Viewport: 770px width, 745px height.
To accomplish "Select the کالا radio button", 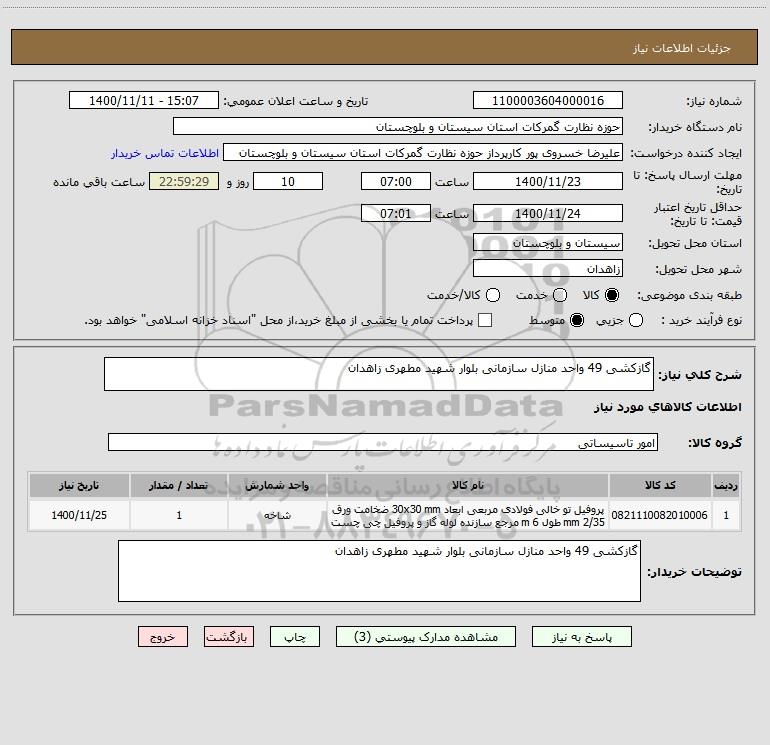I will tap(612, 295).
